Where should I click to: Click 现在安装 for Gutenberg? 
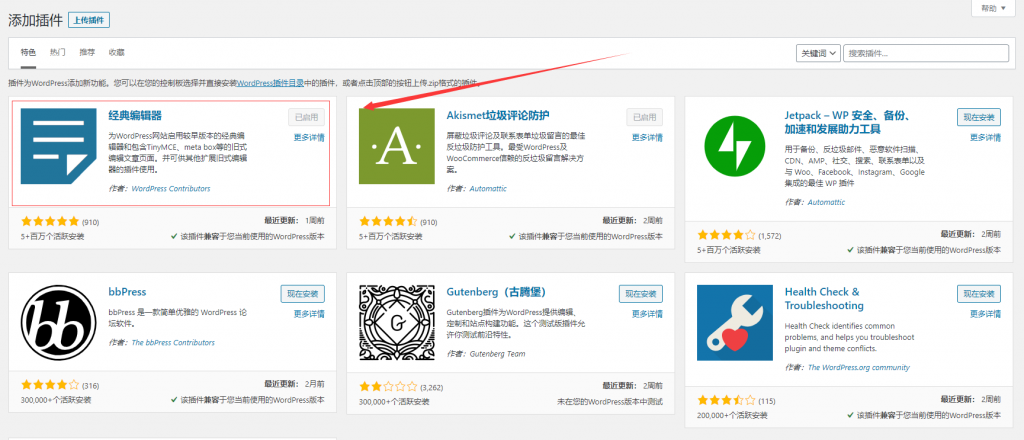(641, 294)
